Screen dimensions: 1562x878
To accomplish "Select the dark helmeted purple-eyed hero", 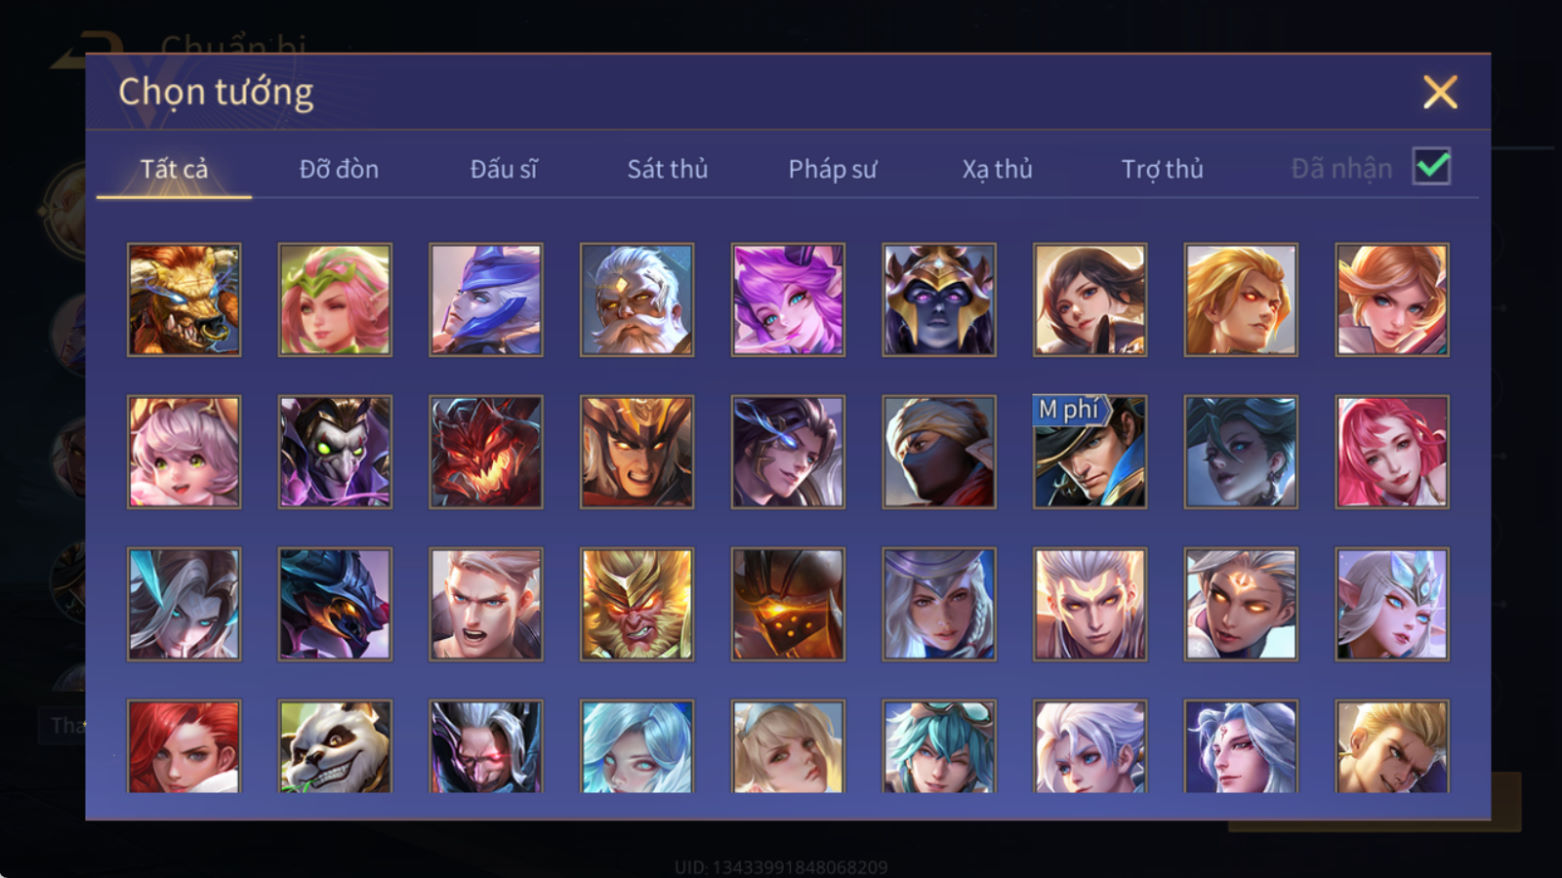I will (939, 300).
